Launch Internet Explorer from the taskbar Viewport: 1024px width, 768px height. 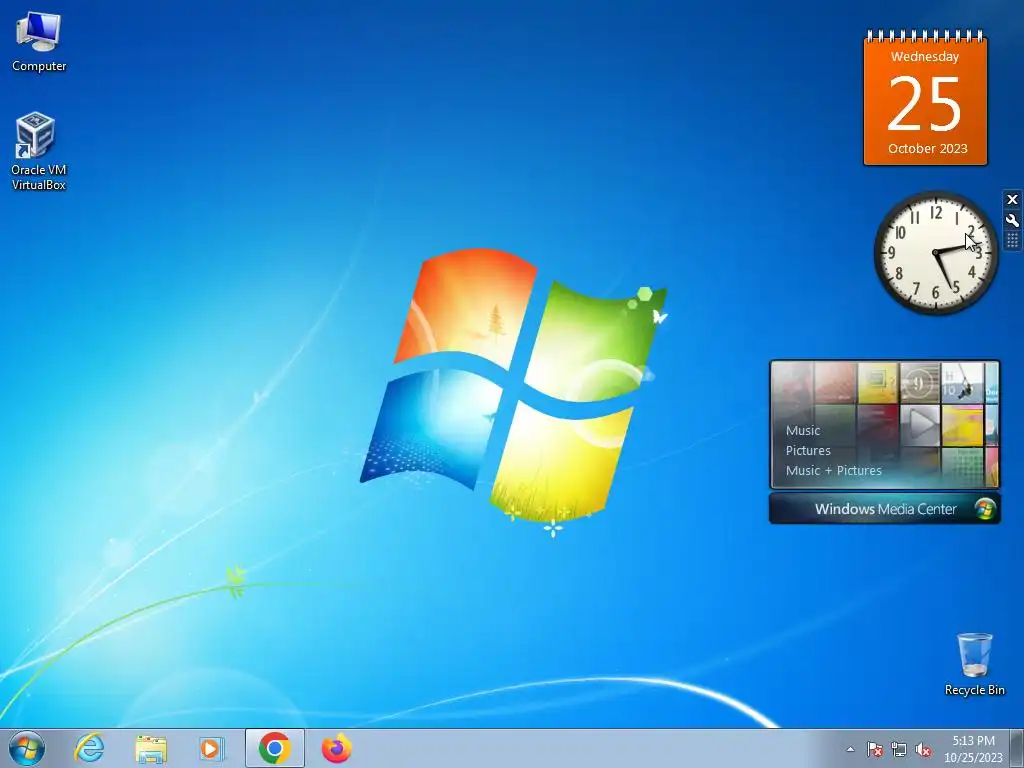pos(89,748)
